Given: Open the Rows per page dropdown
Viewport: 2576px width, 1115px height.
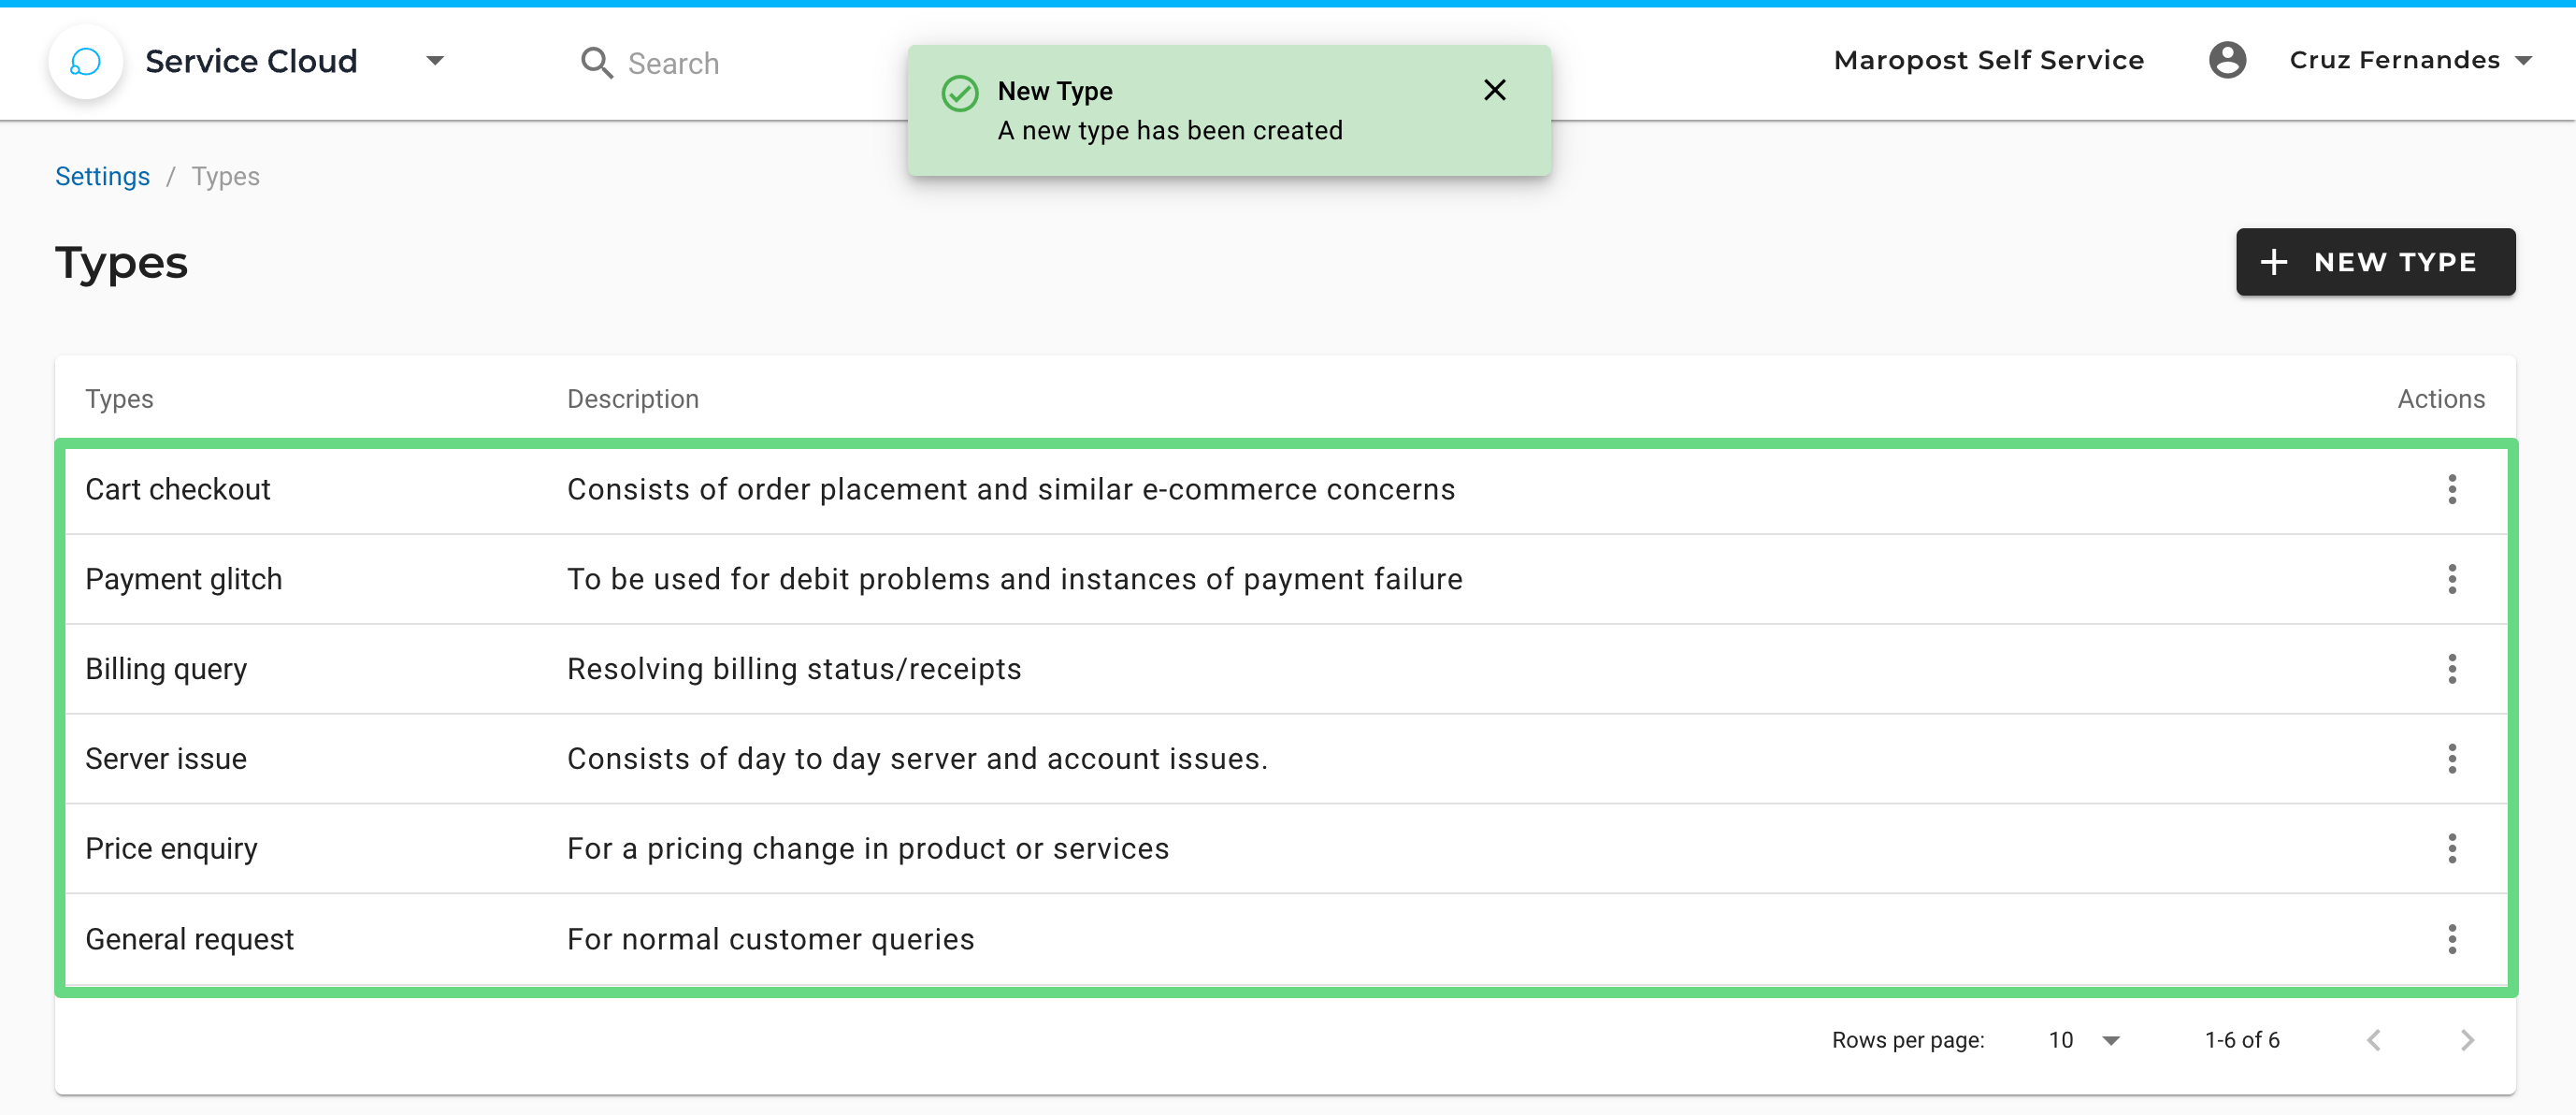Looking at the screenshot, I should pos(2084,1040).
